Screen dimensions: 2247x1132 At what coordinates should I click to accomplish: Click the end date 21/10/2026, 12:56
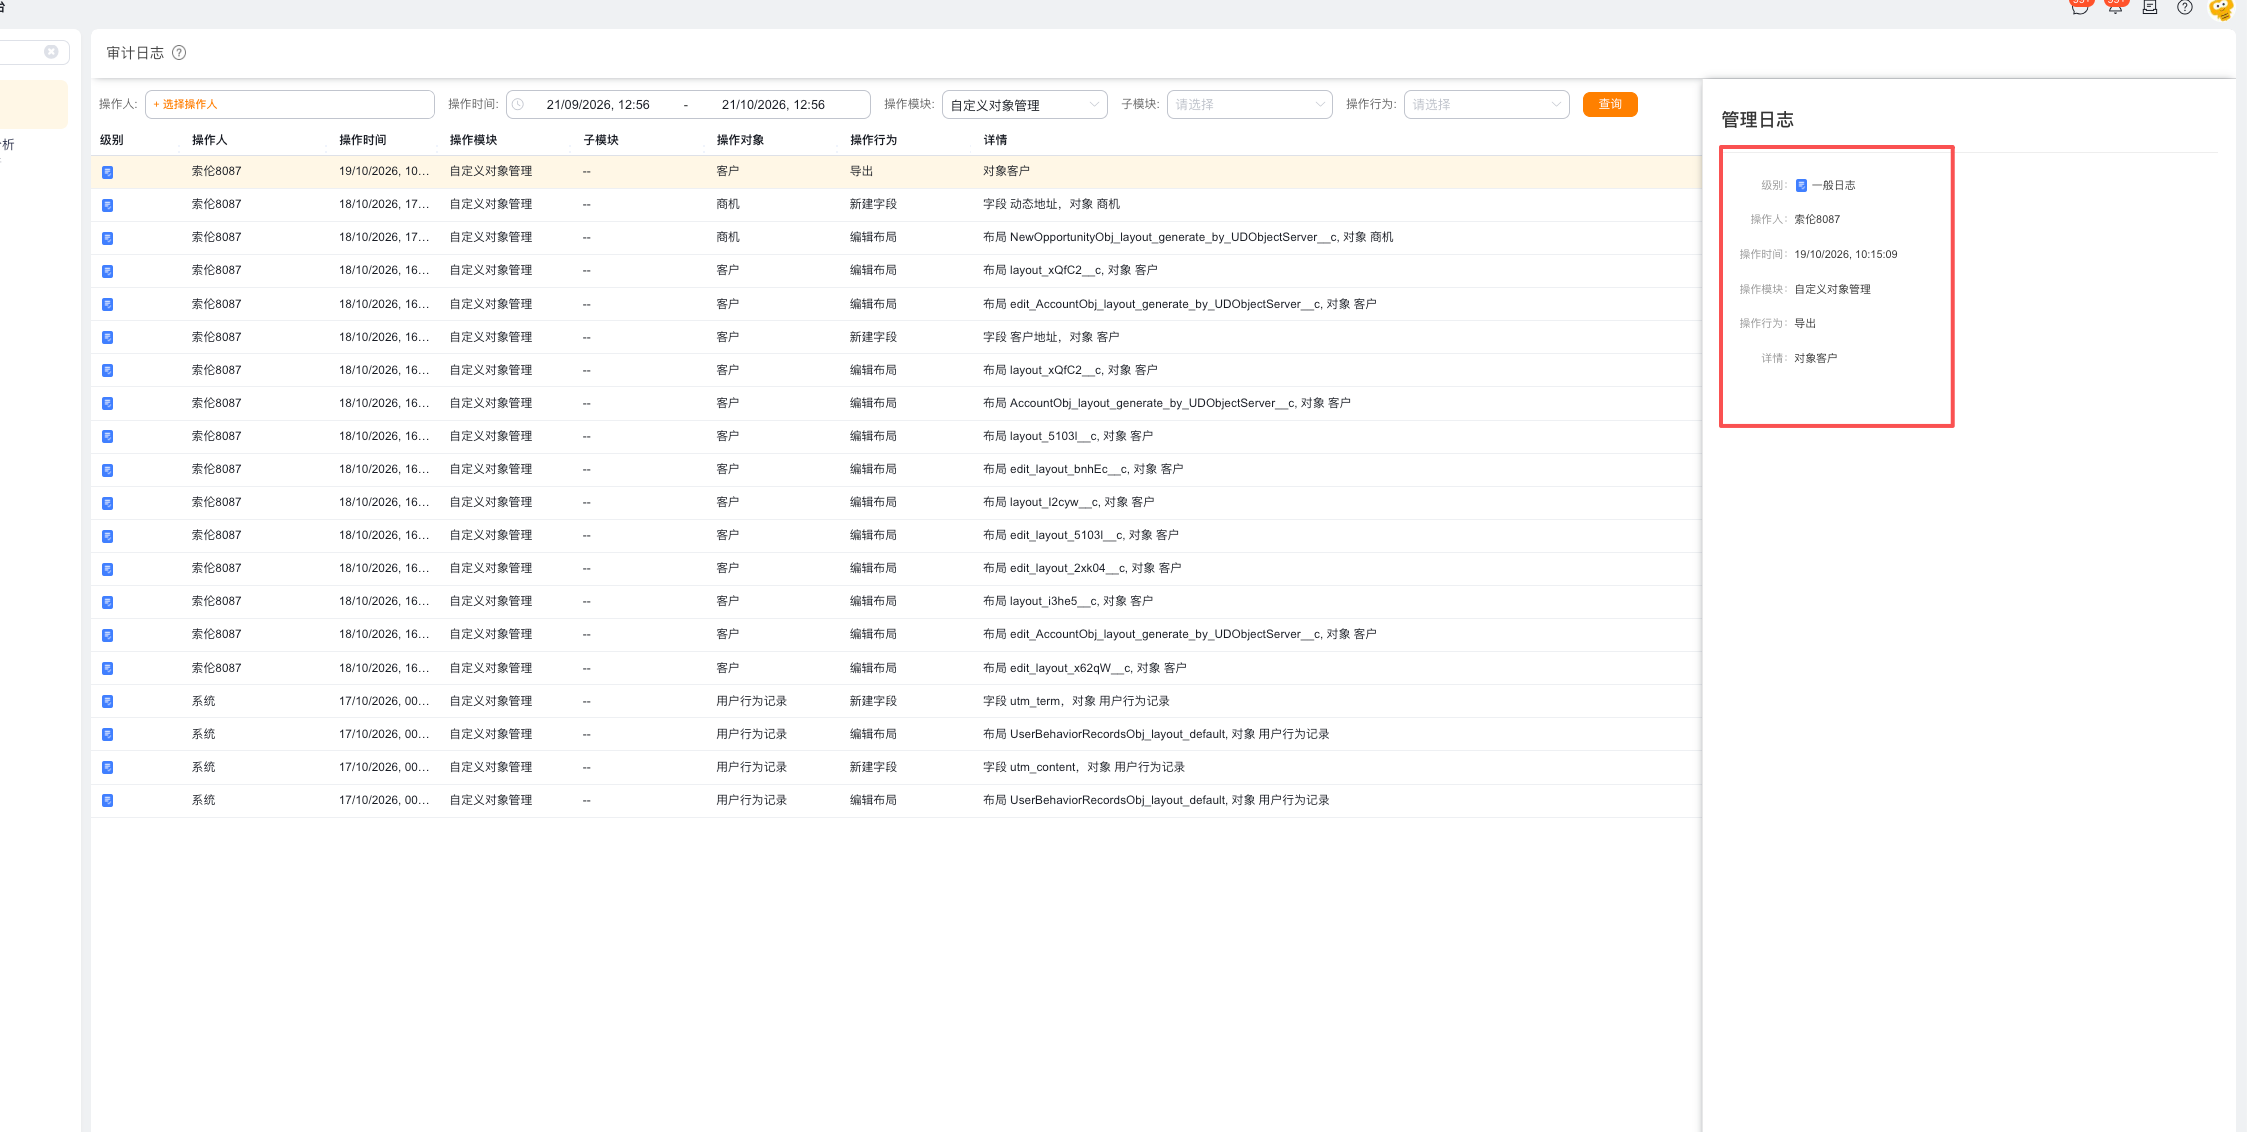point(773,105)
